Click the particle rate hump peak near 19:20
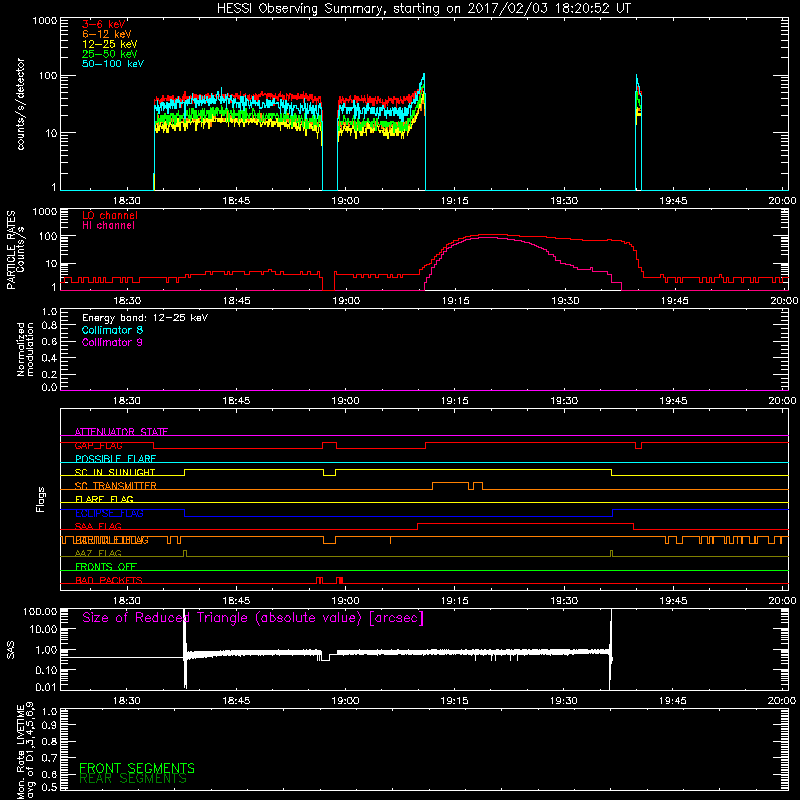The width and height of the screenshot is (800, 800). tap(490, 236)
